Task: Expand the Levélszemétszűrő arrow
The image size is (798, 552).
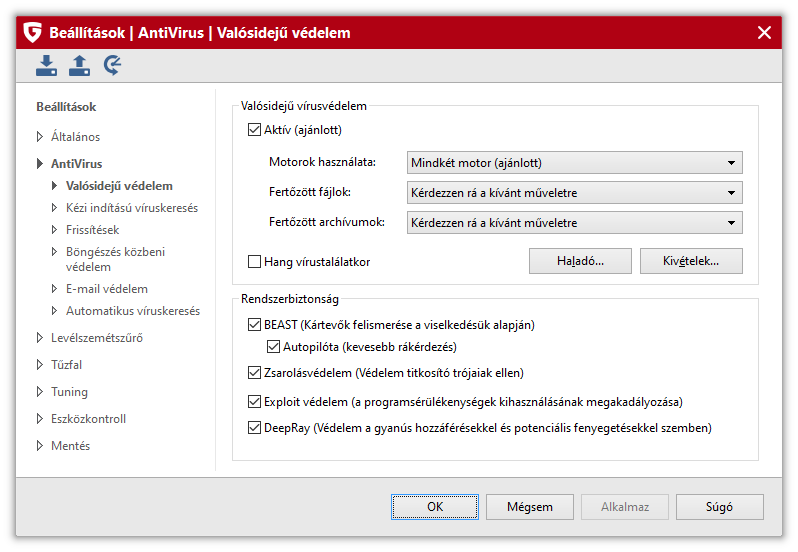Action: pyautogui.click(x=40, y=337)
